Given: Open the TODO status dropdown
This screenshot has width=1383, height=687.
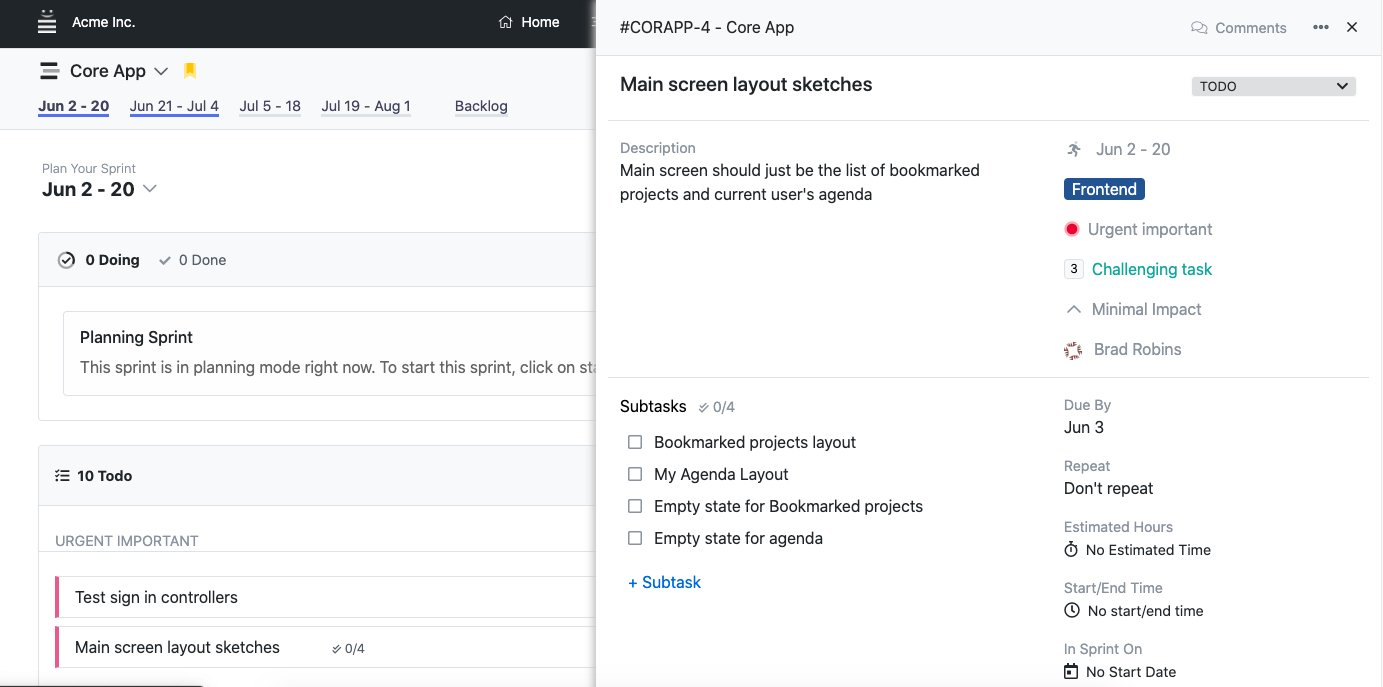Looking at the screenshot, I should coord(1273,87).
